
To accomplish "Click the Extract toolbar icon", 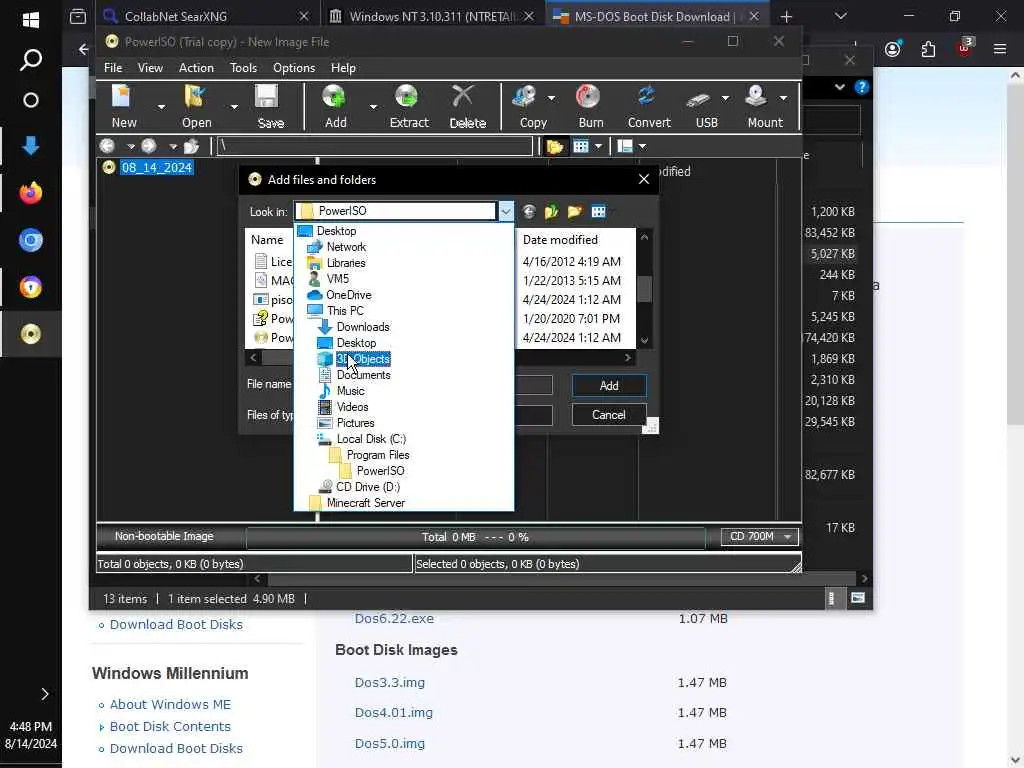I will 408,97.
